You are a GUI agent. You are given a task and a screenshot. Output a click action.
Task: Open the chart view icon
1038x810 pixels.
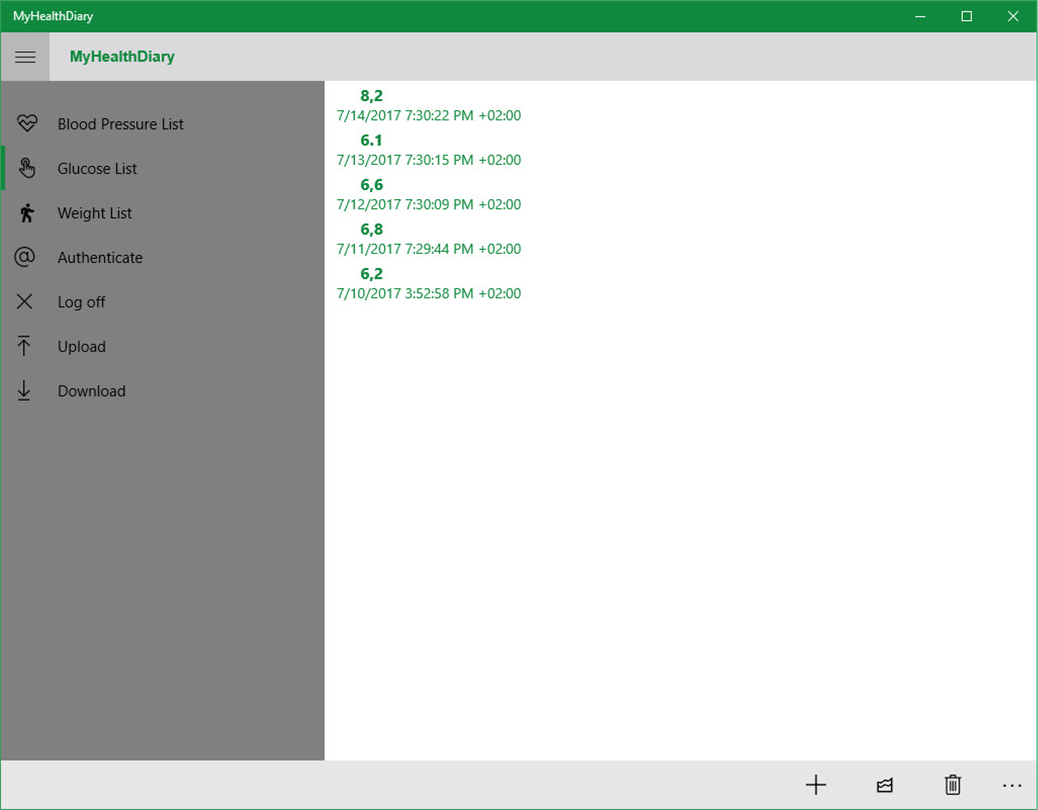(x=884, y=785)
